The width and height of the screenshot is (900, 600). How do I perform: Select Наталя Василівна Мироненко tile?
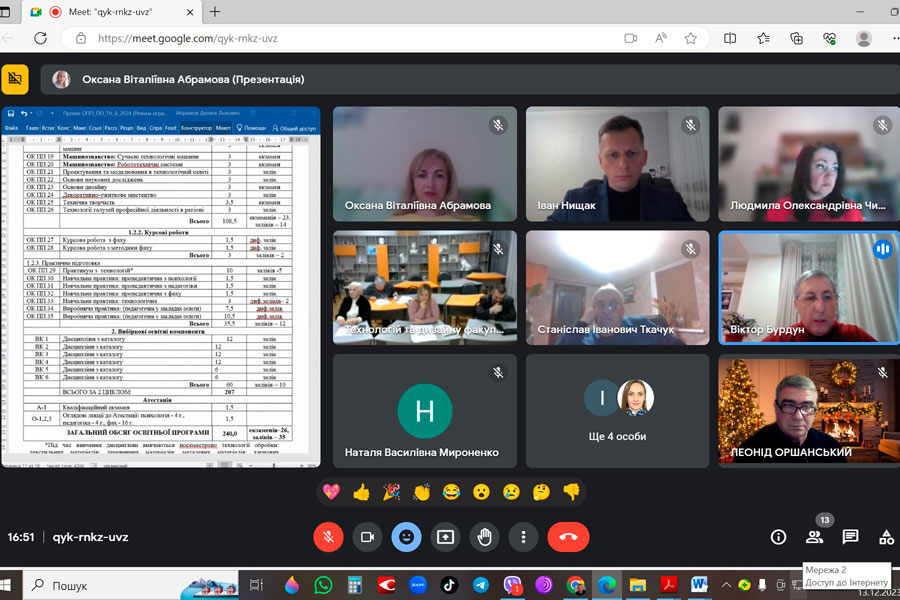click(425, 411)
